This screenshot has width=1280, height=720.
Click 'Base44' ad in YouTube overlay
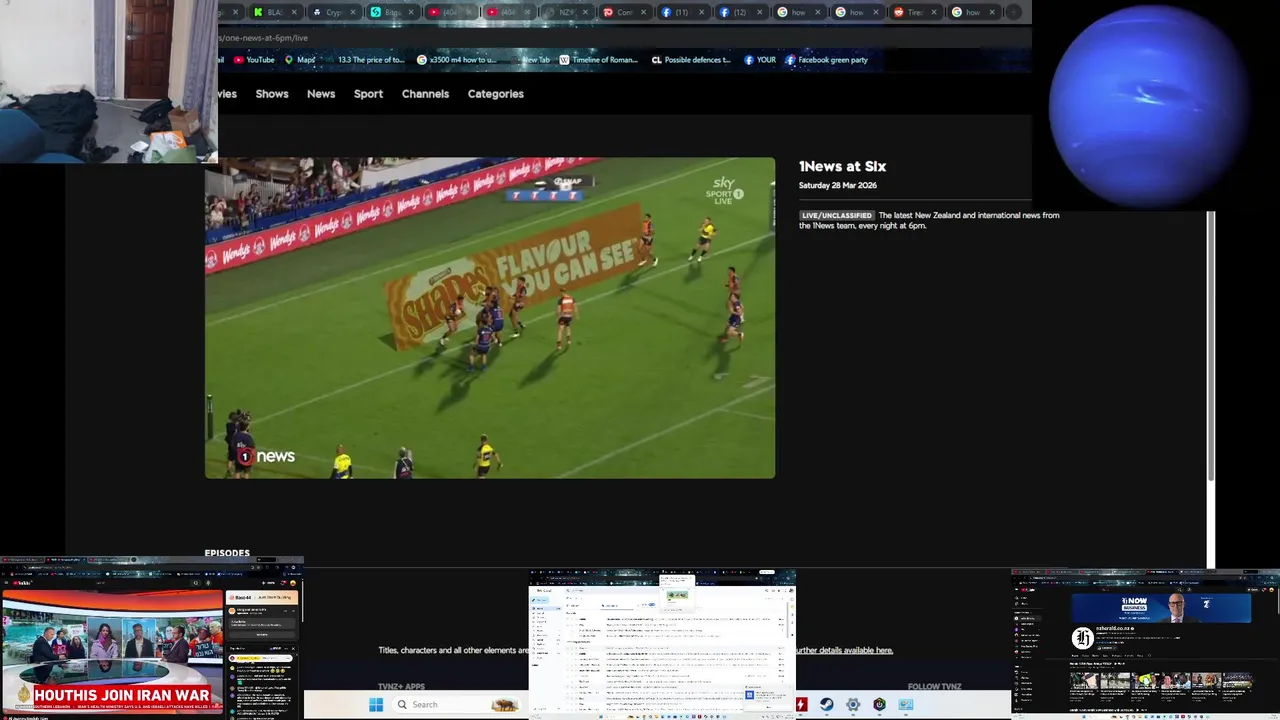262,597
